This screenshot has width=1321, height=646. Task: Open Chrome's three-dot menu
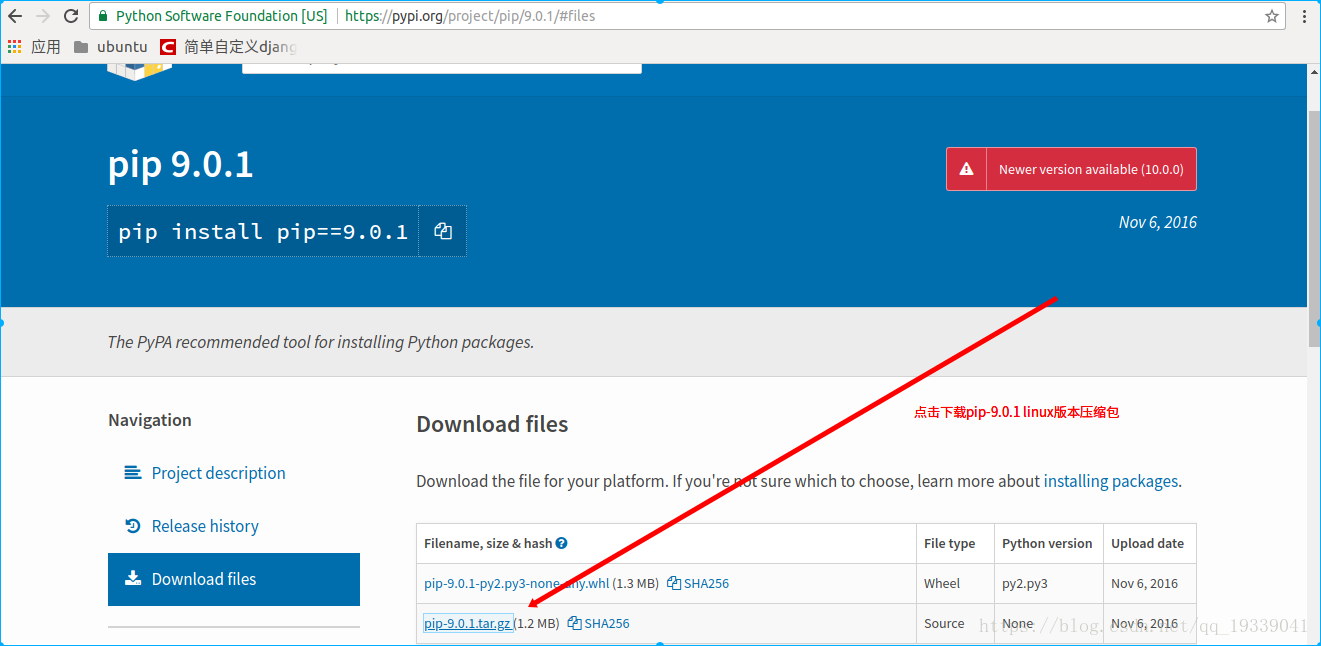1304,16
